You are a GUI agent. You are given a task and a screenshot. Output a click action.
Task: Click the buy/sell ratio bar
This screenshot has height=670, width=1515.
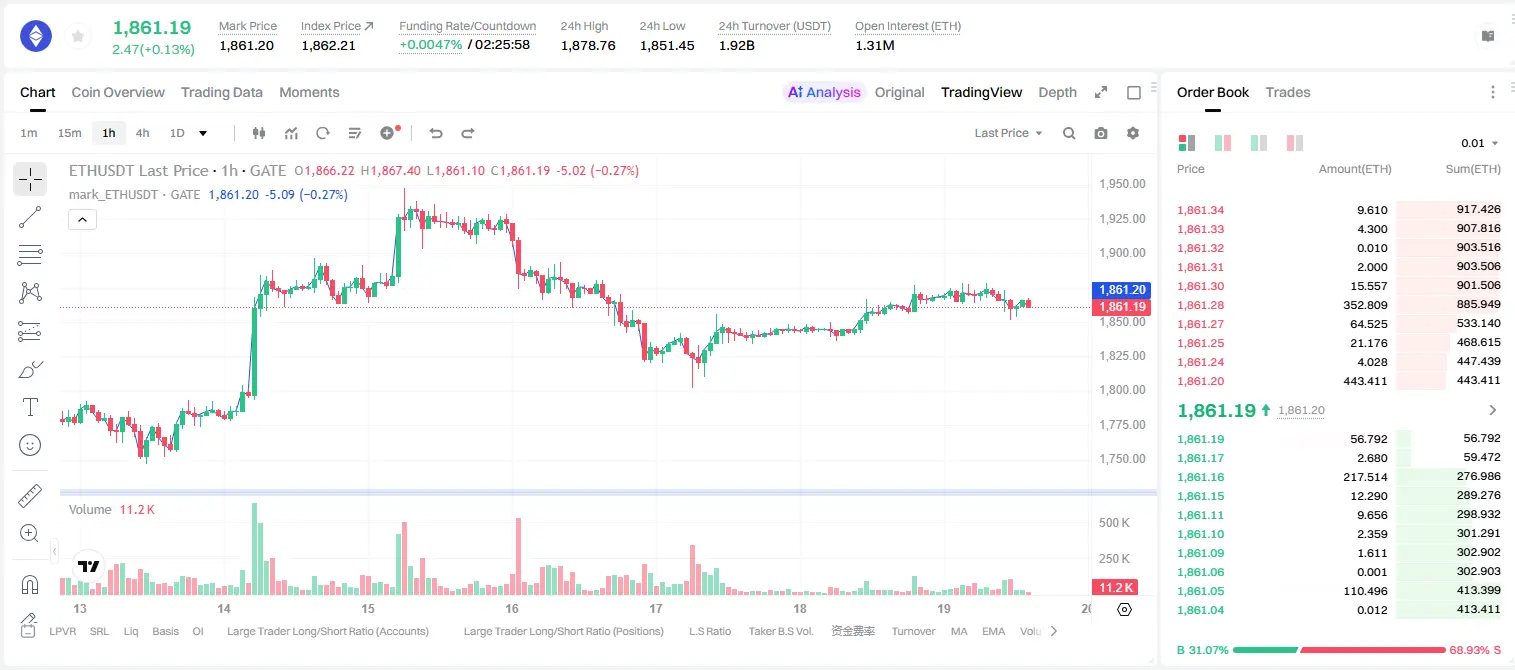[x=1339, y=650]
